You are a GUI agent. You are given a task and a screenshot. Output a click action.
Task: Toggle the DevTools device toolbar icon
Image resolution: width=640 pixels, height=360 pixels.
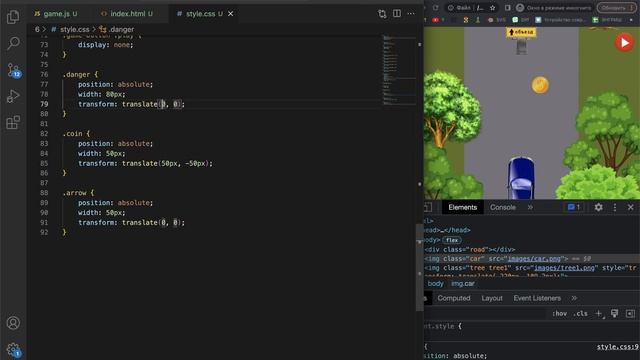(428, 207)
